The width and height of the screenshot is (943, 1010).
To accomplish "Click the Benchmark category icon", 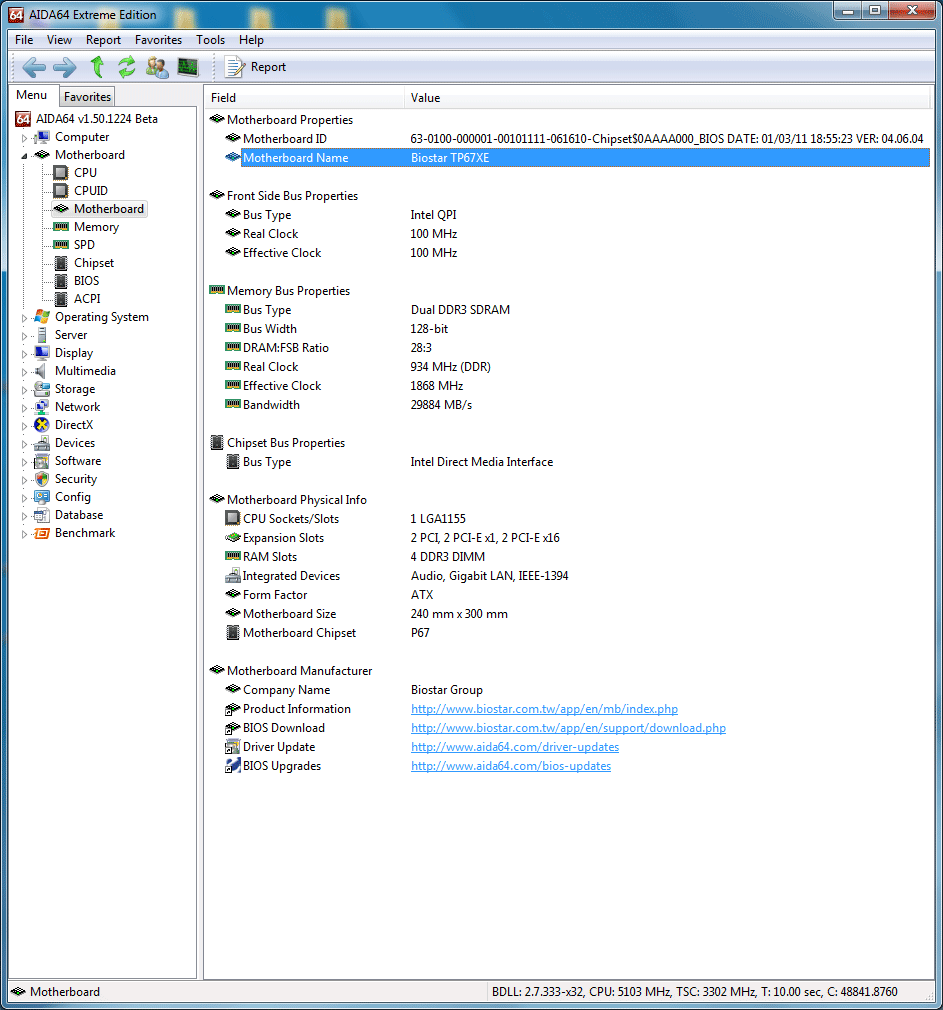I will click(x=42, y=533).
